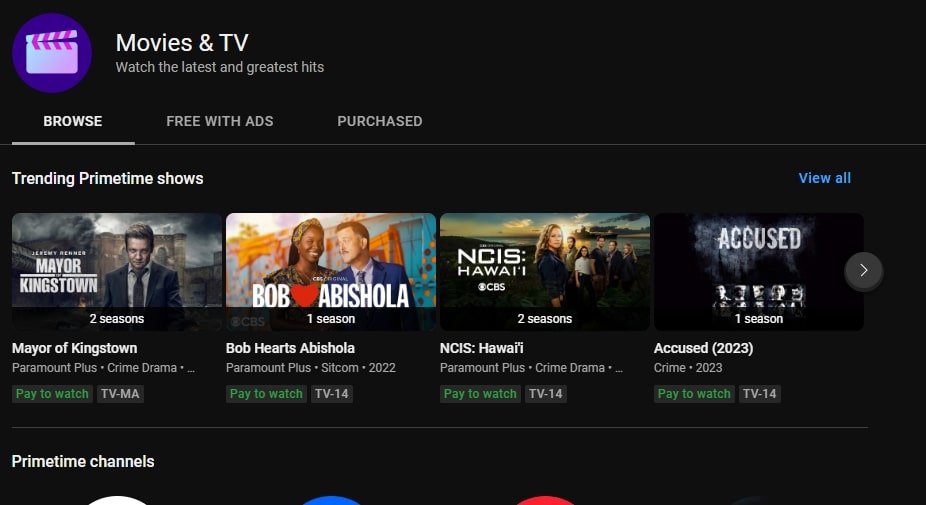Click Pay to watch under Mayor of Kingstown

(x=52, y=394)
